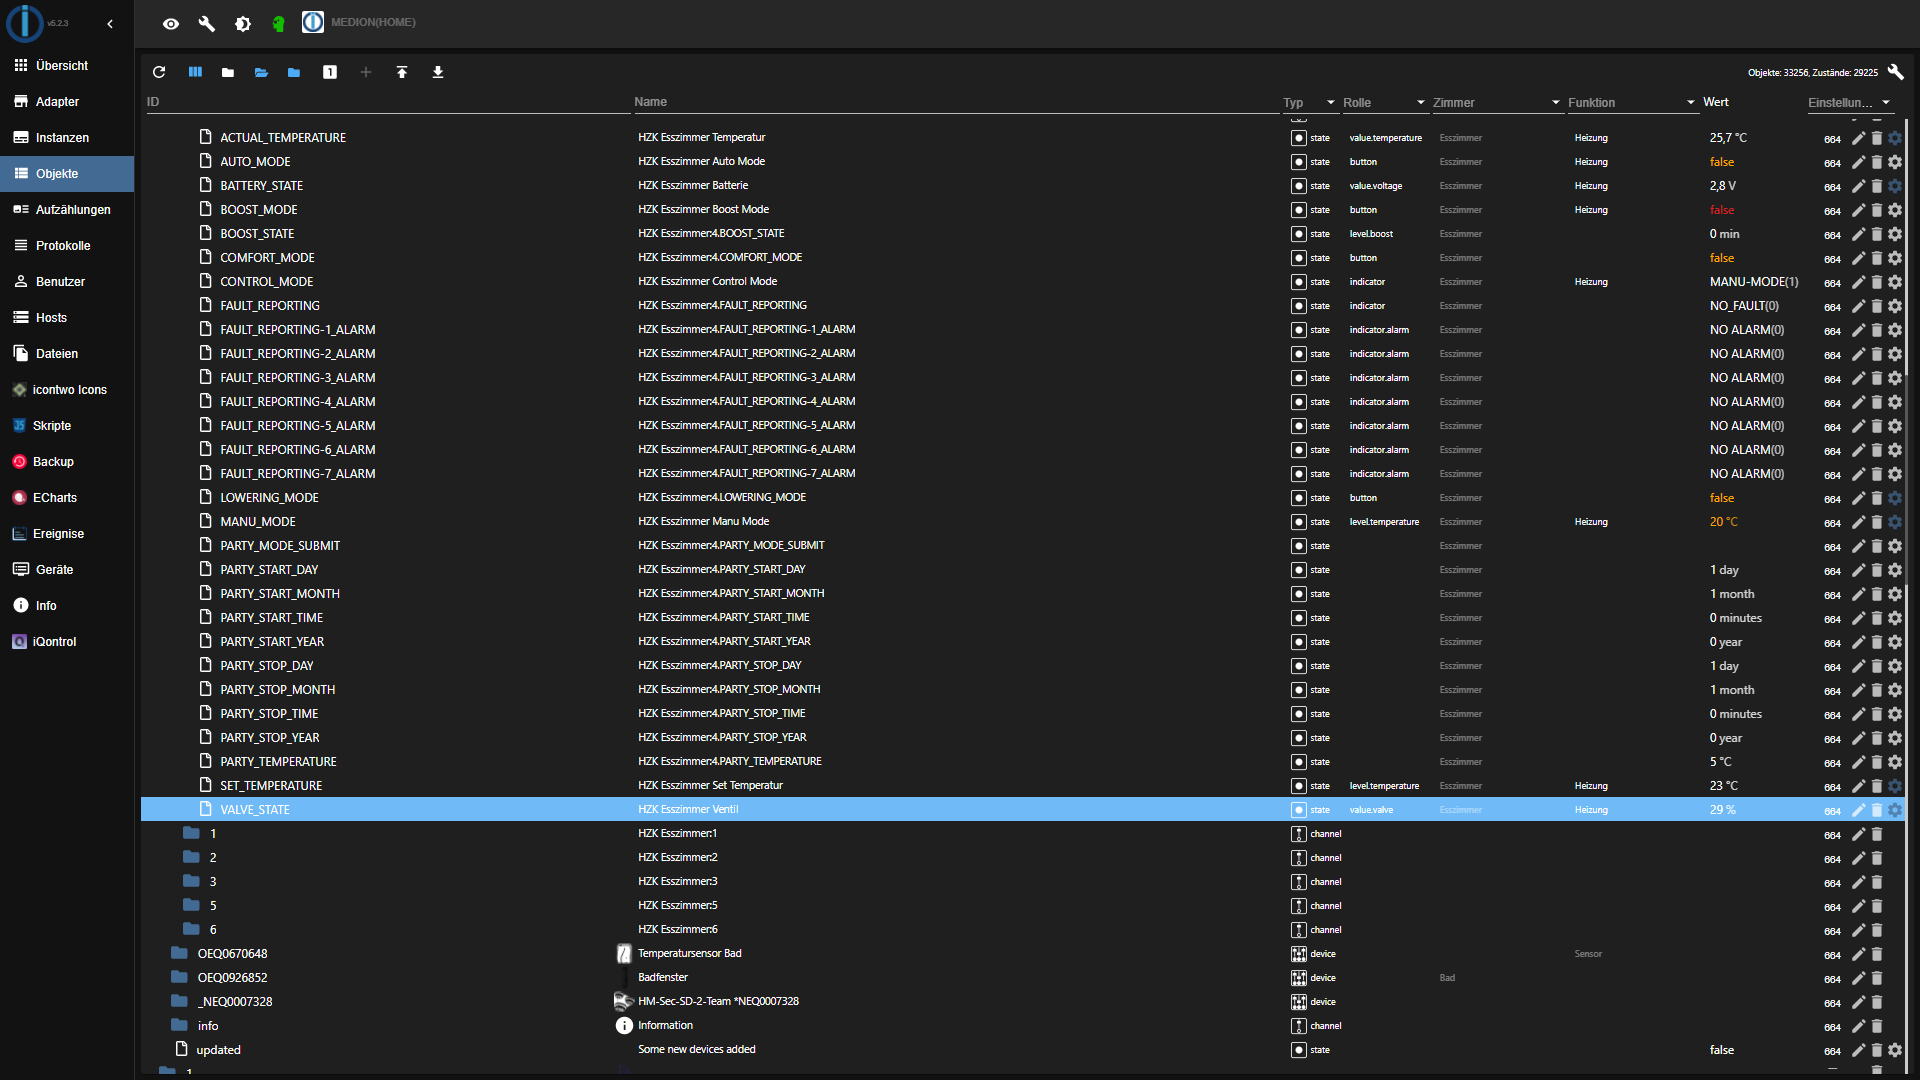Open custom settings for BATTERY_STATE
1920x1080 pixels.
pos(1895,186)
